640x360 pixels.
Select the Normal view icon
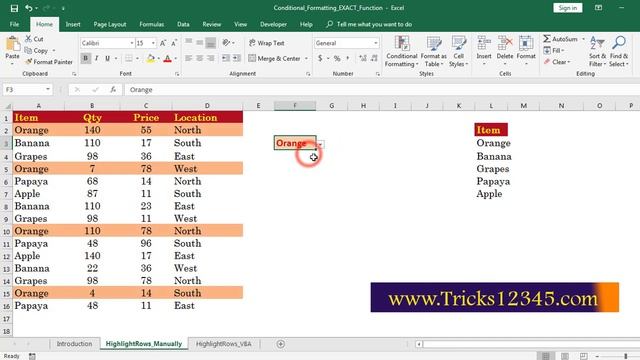pyautogui.click(x=546, y=356)
